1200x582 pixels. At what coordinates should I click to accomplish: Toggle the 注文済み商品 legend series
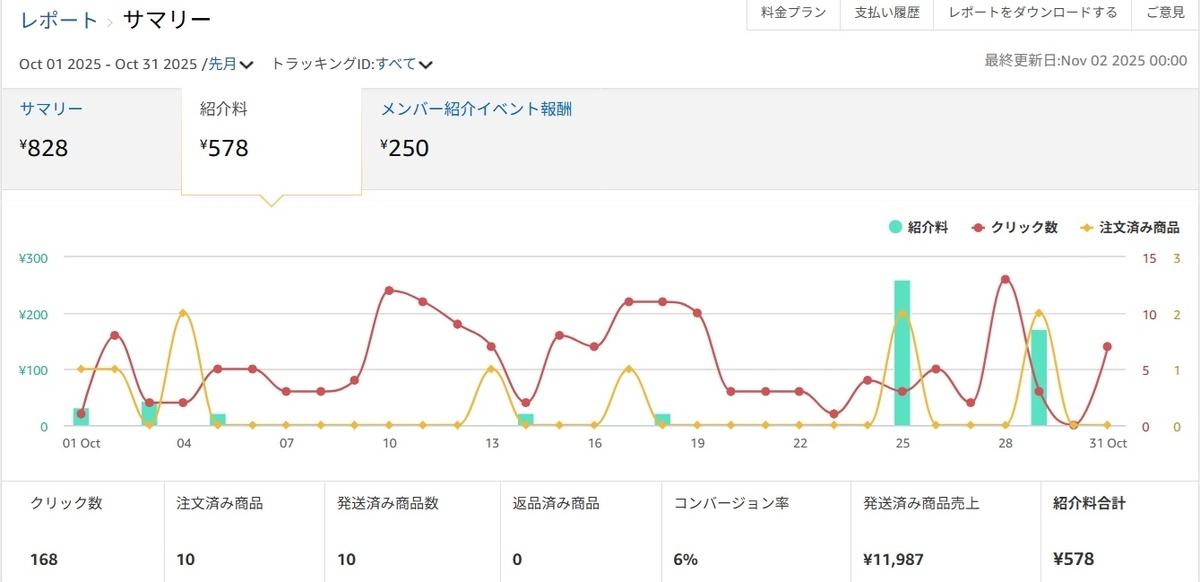(1130, 228)
